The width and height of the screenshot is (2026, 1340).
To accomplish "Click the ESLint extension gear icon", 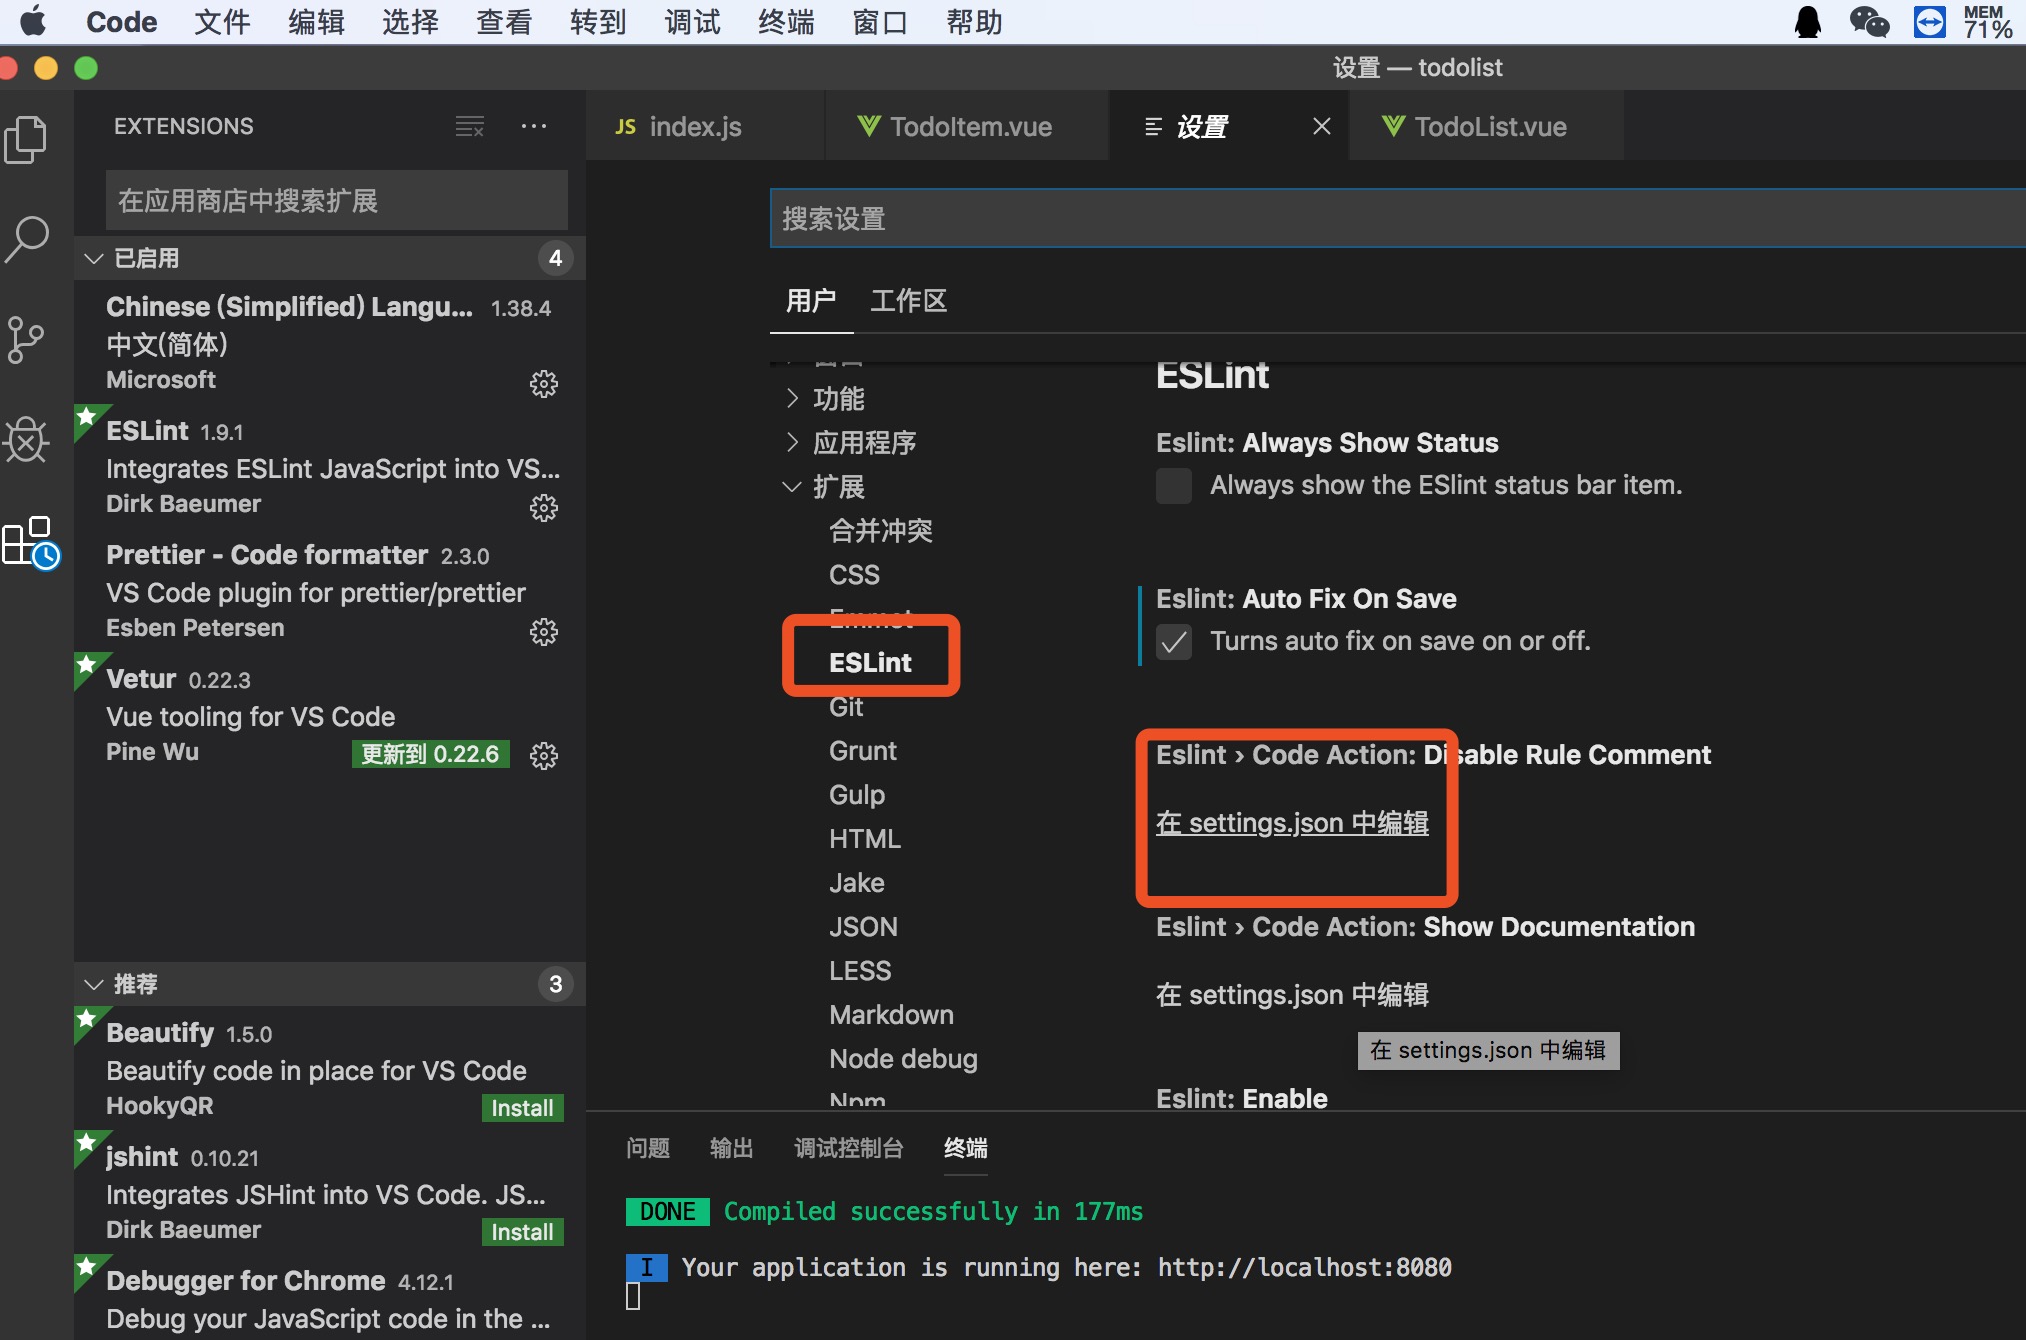I will coord(543,508).
